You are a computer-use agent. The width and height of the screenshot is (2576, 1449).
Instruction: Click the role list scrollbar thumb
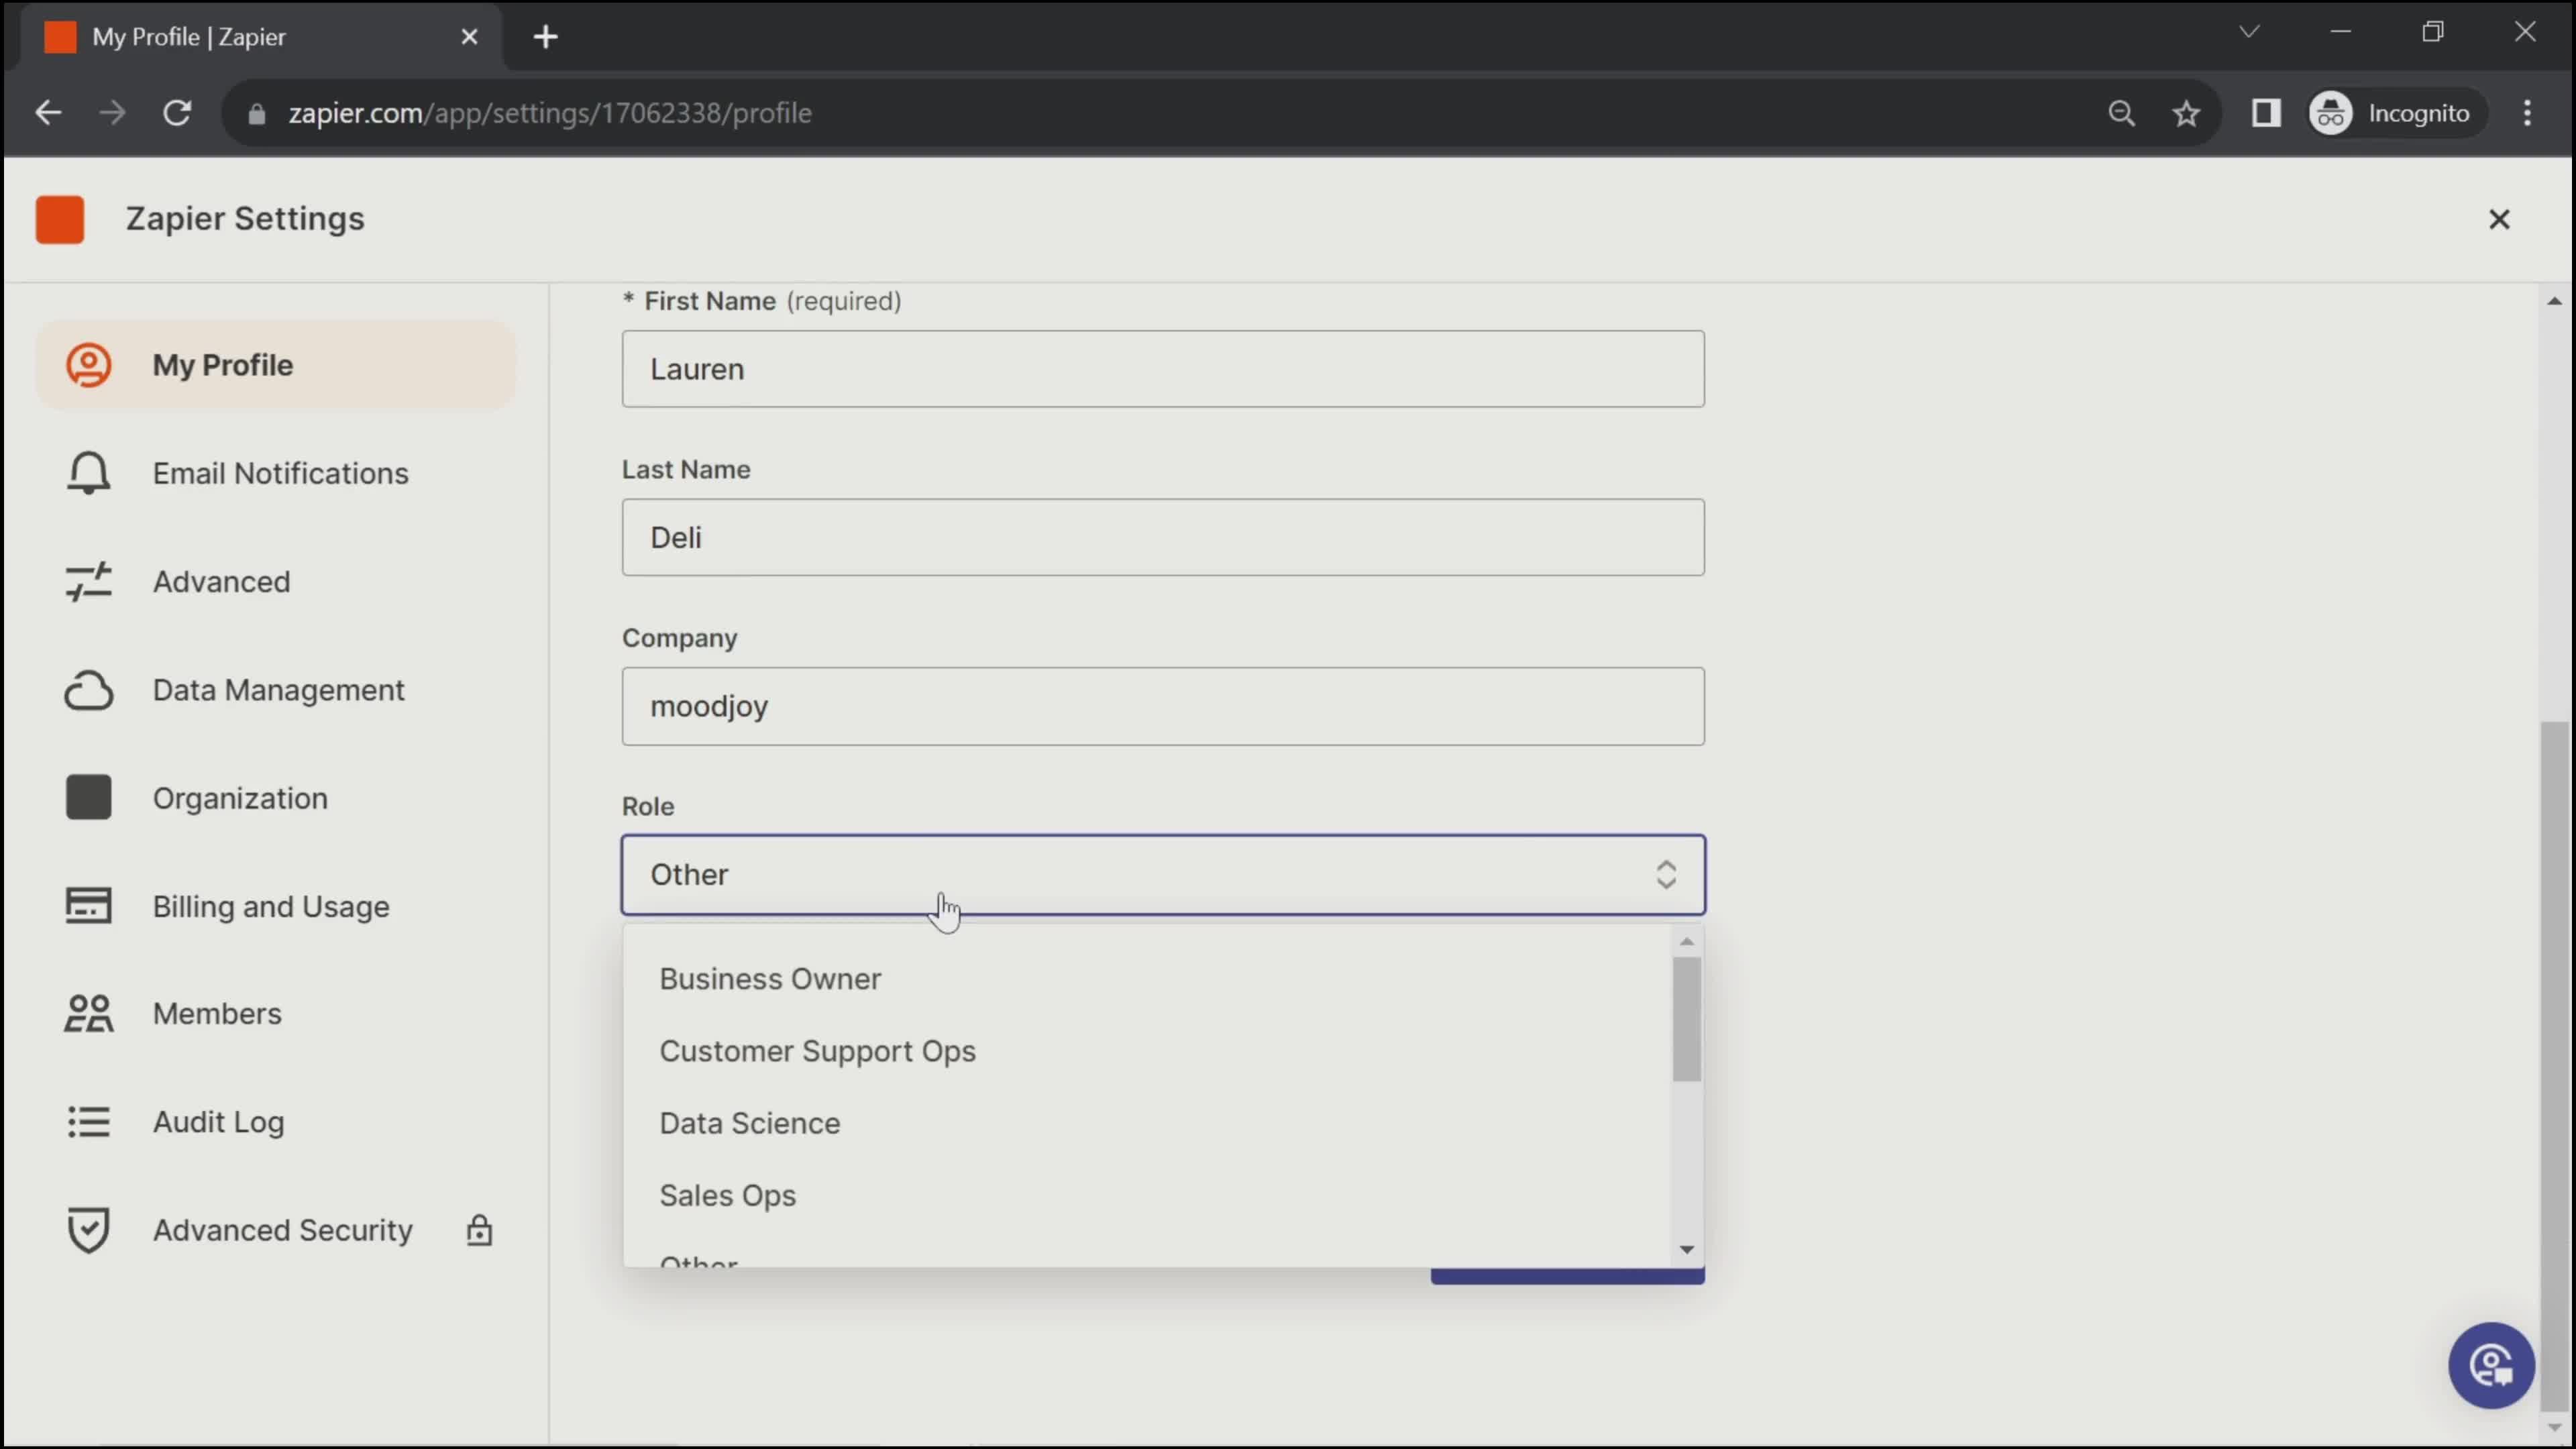tap(1687, 1019)
